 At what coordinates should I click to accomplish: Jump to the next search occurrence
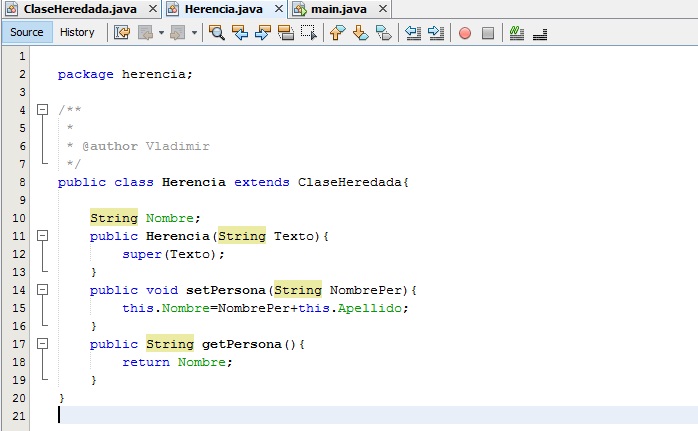pyautogui.click(x=263, y=33)
